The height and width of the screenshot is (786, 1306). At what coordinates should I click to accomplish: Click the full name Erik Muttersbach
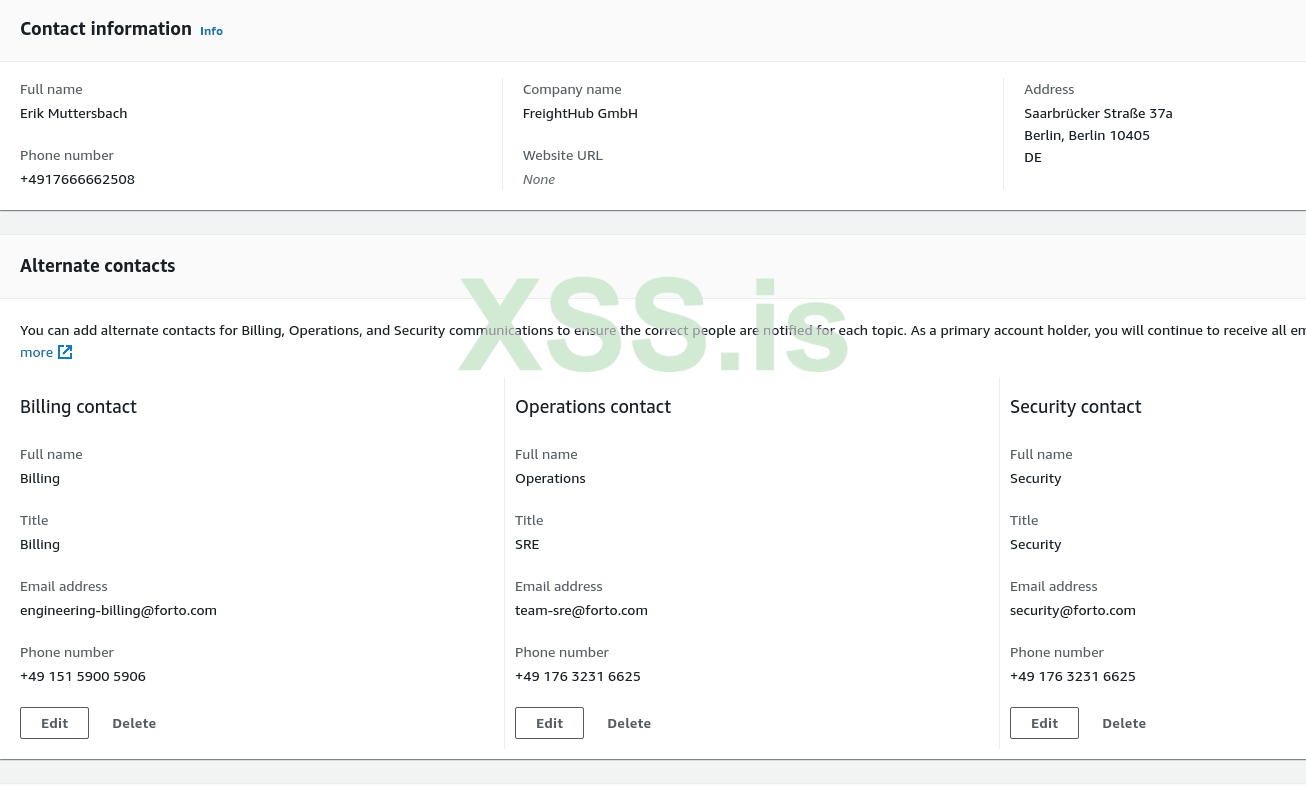click(74, 113)
